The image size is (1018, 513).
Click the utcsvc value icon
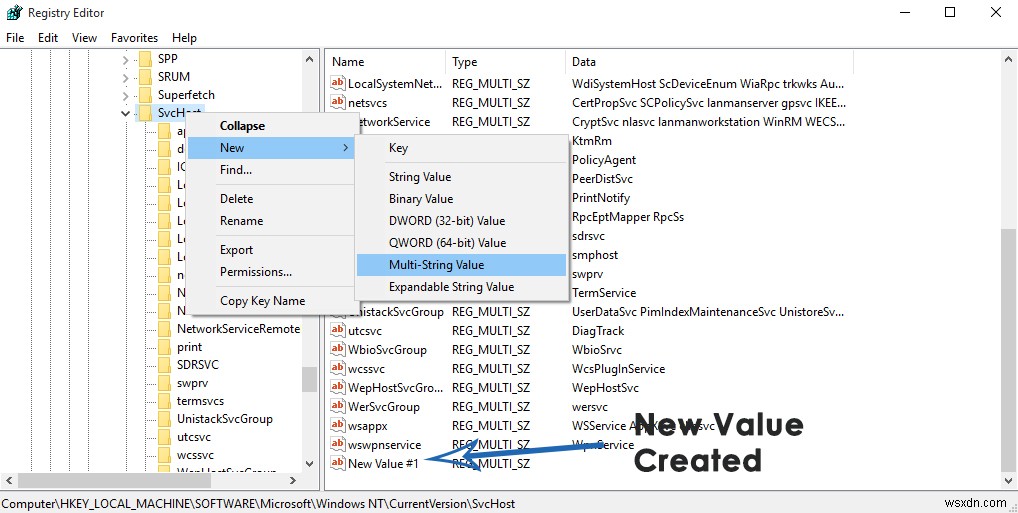tap(338, 330)
